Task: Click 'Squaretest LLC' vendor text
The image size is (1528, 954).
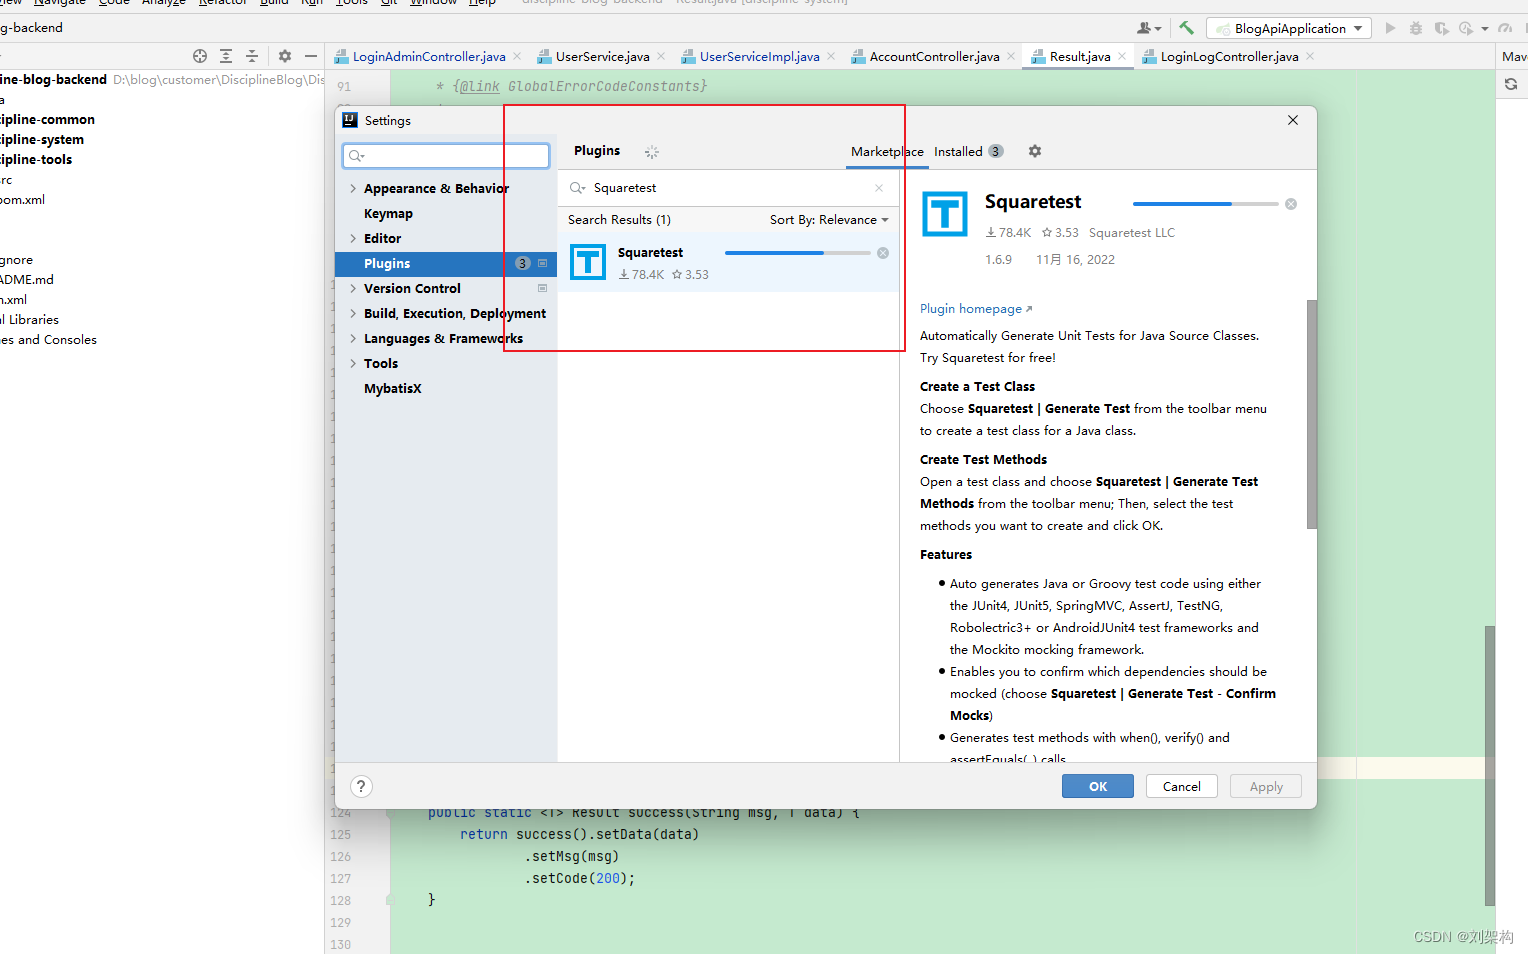Action: pyautogui.click(x=1132, y=232)
